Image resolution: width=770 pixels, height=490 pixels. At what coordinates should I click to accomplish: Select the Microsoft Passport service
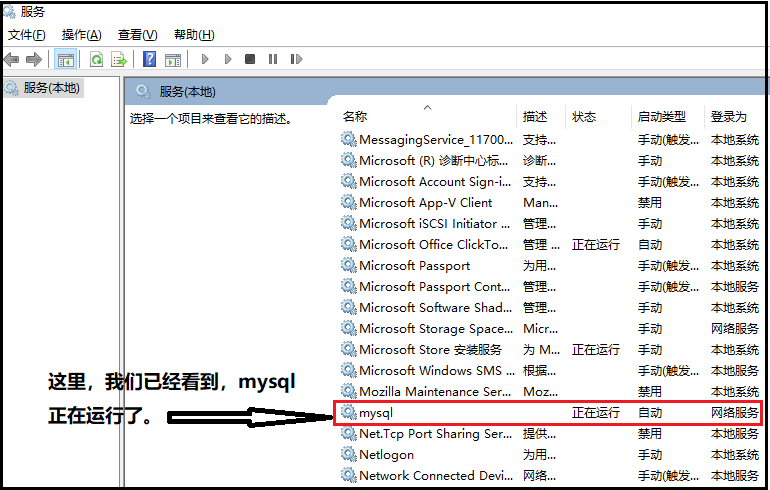point(550,266)
